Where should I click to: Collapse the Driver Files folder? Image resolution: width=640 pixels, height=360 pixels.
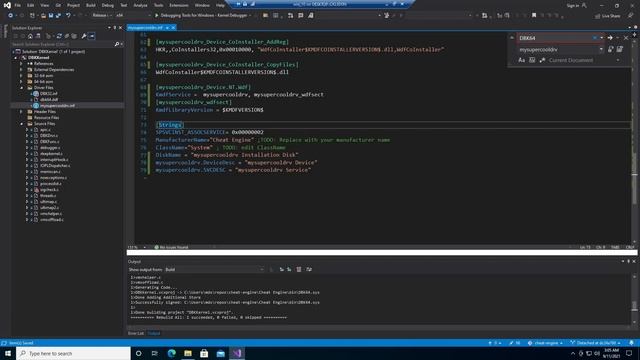point(21,88)
